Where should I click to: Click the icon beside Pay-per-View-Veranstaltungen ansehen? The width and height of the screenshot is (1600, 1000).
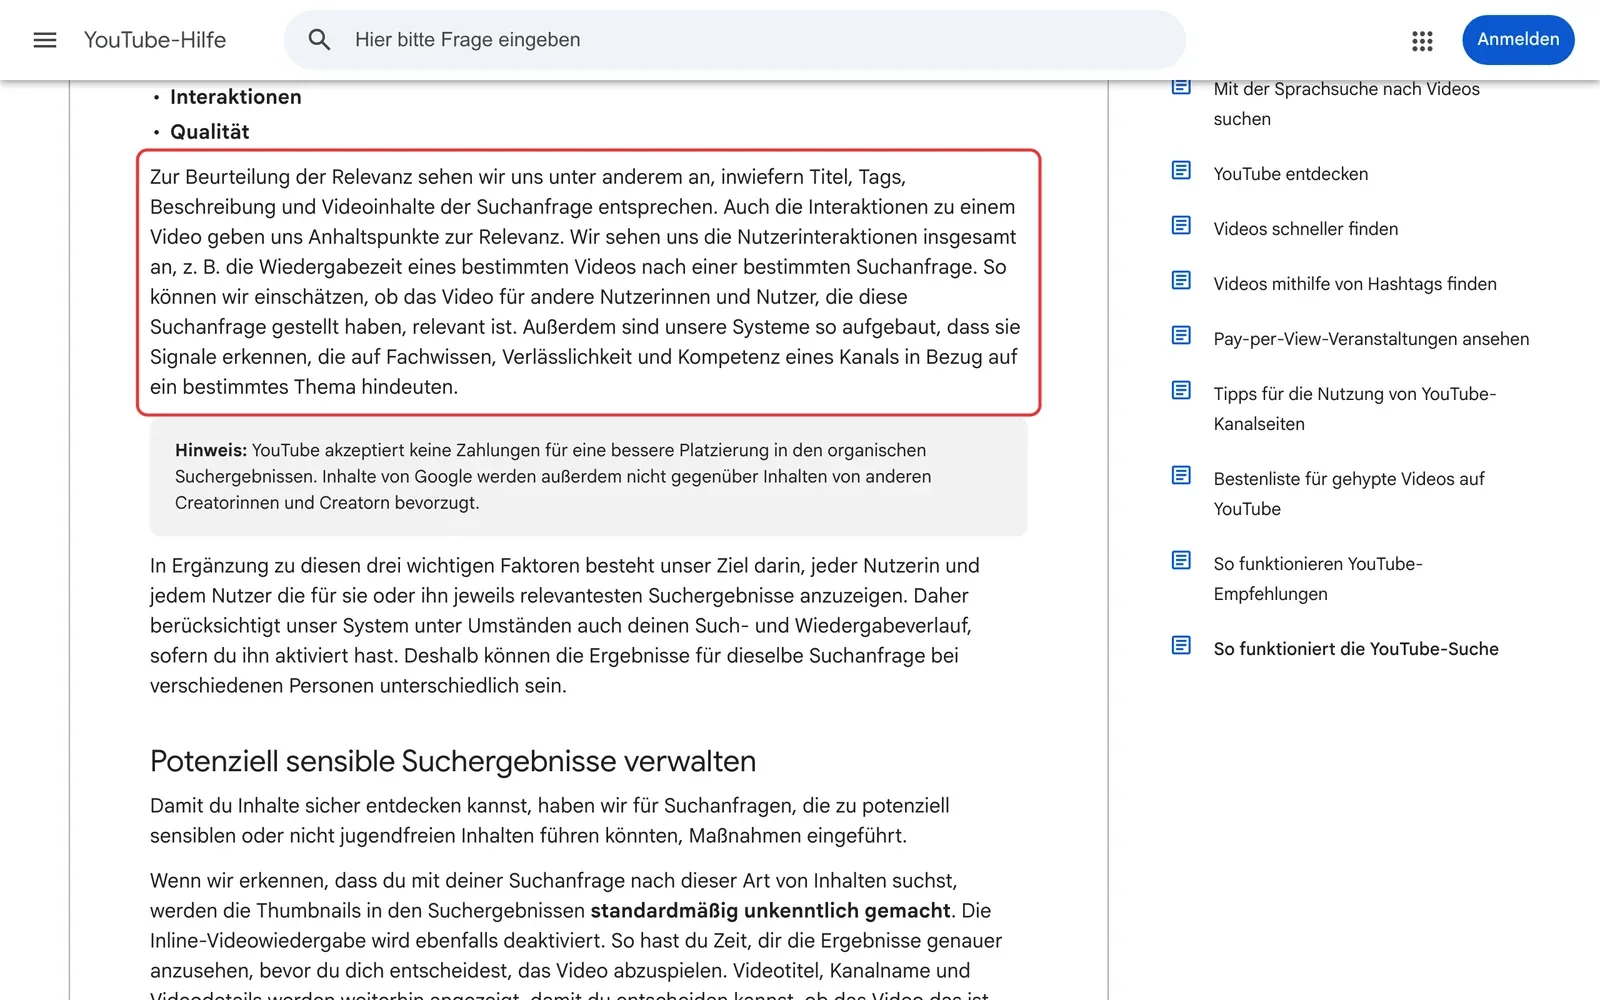click(1181, 336)
